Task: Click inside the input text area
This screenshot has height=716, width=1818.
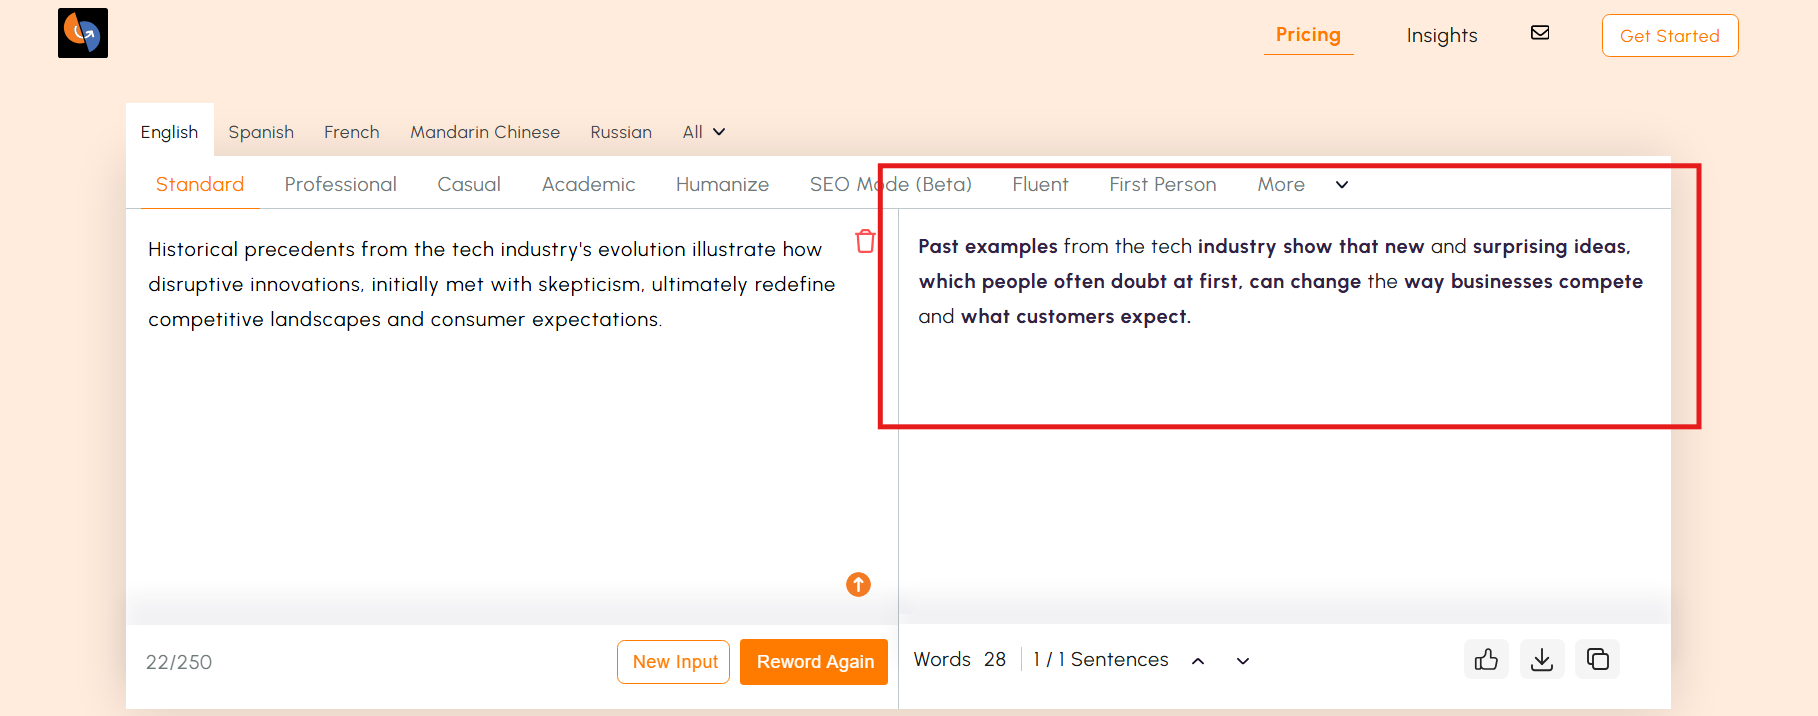Action: click(x=490, y=440)
